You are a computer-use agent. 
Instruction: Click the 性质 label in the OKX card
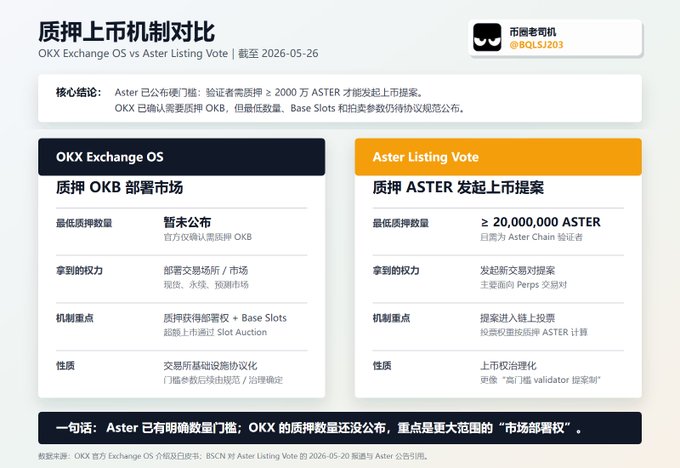click(x=65, y=366)
